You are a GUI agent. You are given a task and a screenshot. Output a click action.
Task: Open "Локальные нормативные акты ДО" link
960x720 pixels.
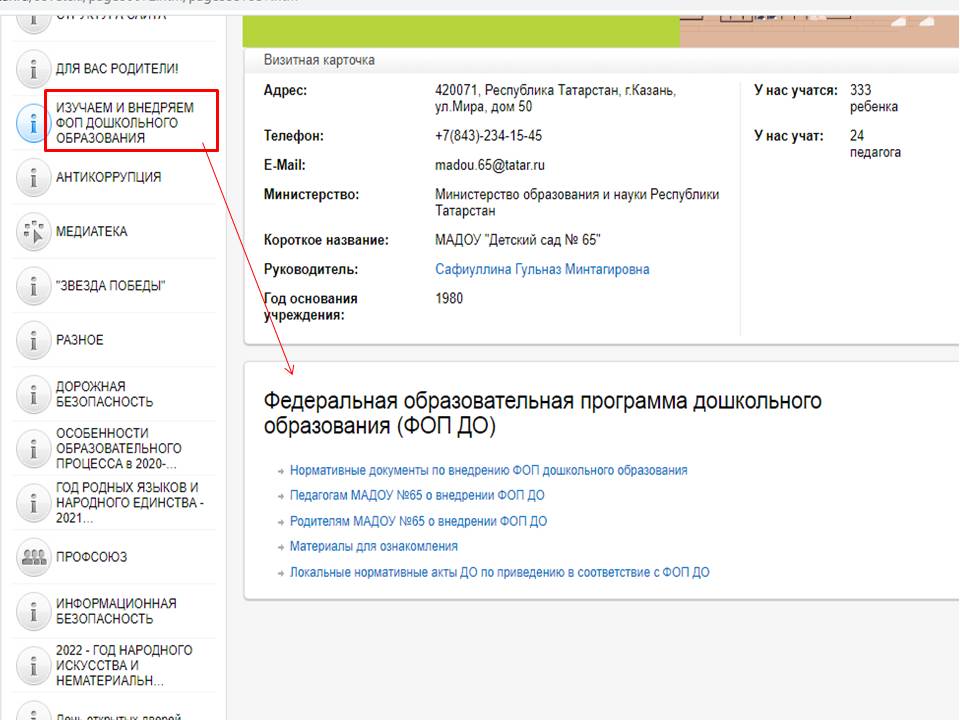[x=499, y=573]
